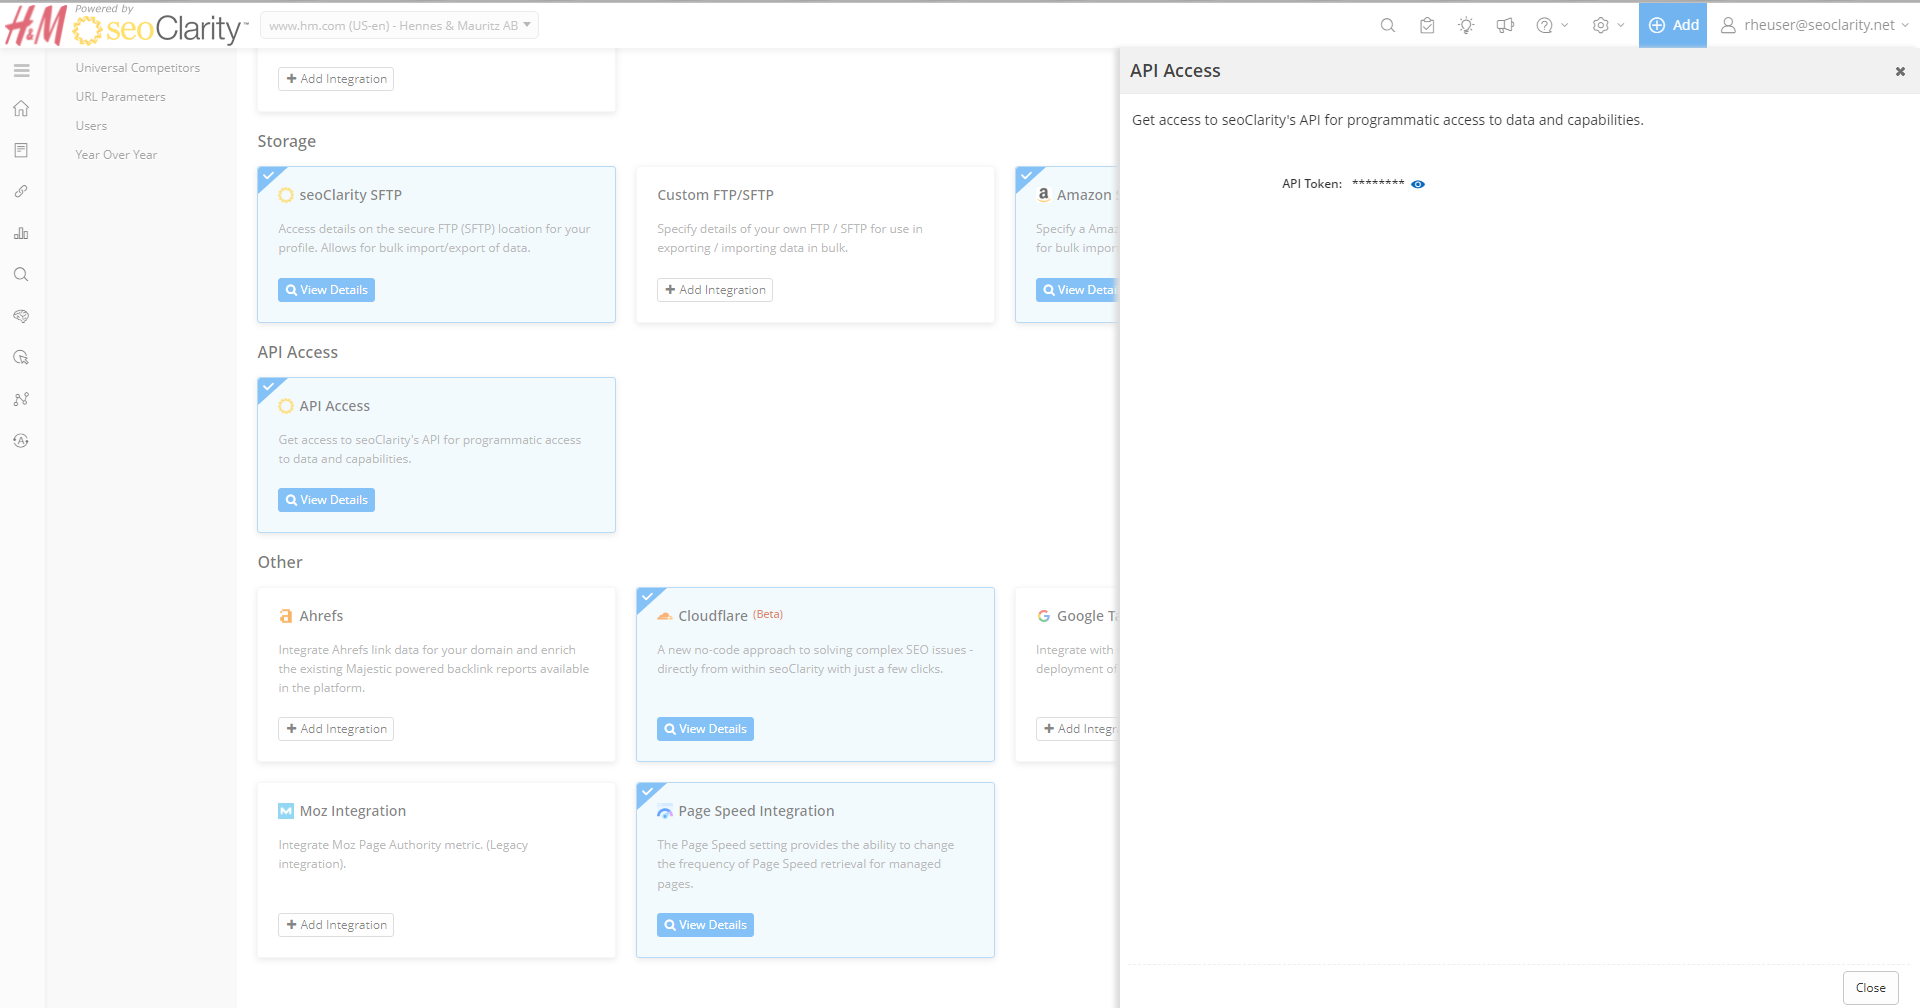Screen dimensions: 1920x1008
Task: Click the home icon in left sidebar
Action: tap(21, 109)
